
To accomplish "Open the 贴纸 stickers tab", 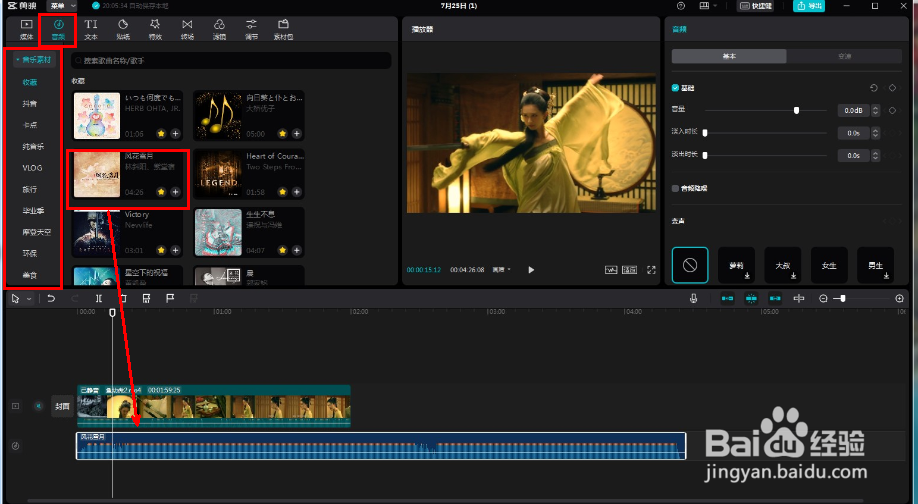I will point(123,29).
